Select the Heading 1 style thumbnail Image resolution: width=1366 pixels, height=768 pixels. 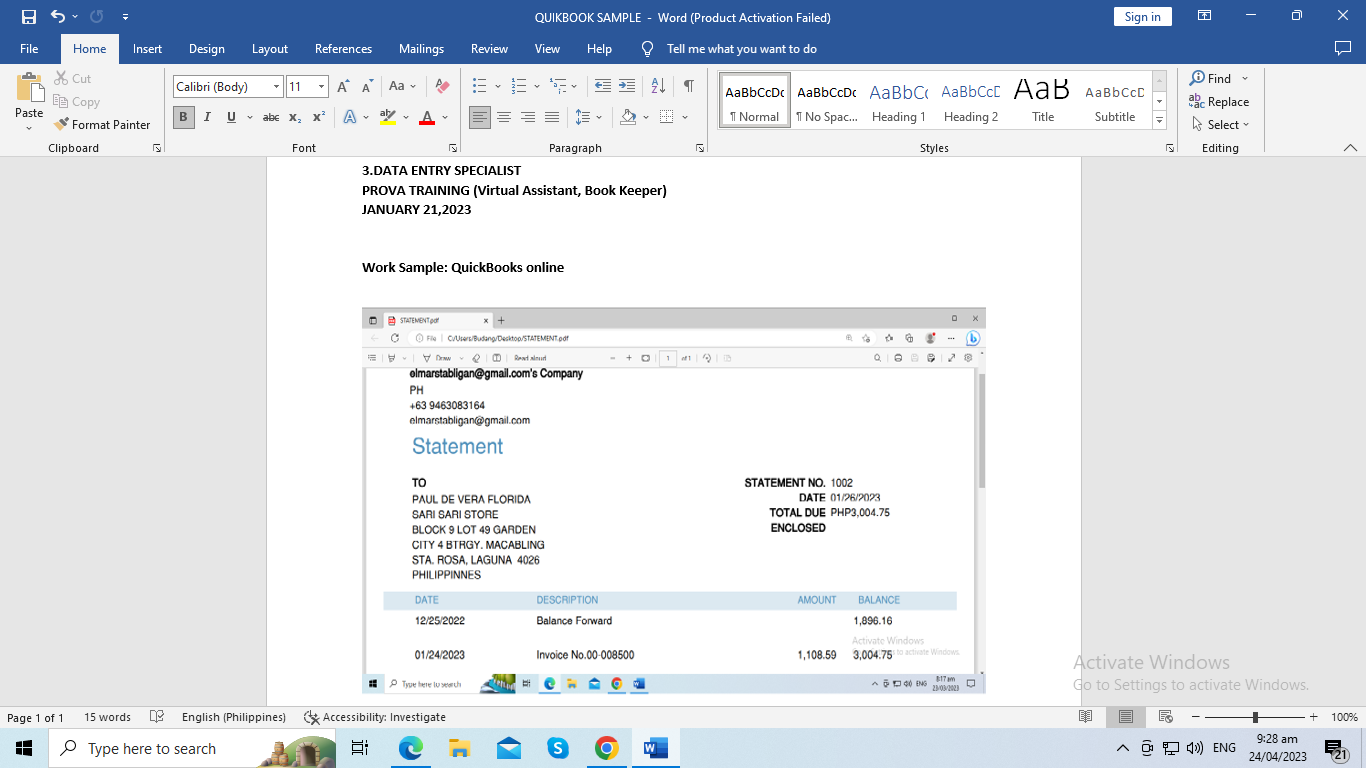tap(898, 101)
